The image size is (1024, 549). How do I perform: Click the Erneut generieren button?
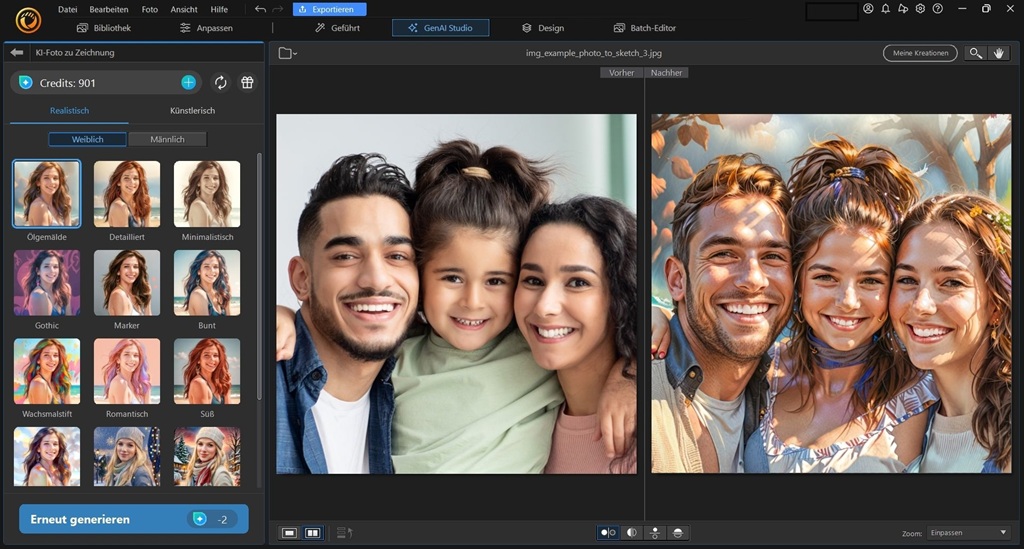coord(133,519)
